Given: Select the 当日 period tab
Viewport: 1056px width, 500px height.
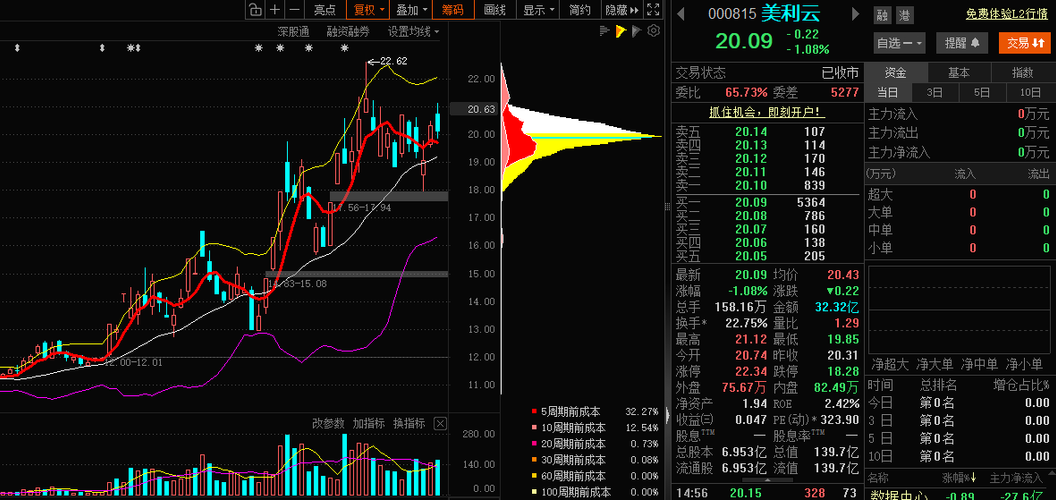Looking at the screenshot, I should [888, 93].
